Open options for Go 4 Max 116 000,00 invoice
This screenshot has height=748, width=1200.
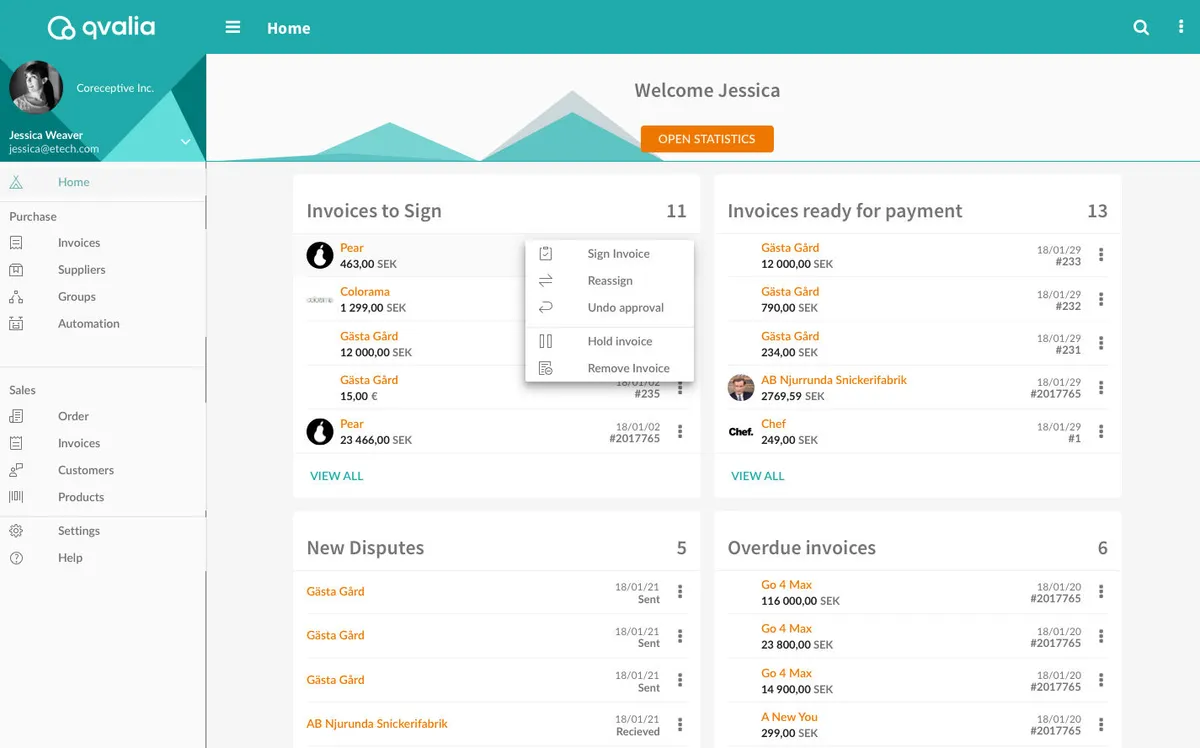click(x=1101, y=592)
